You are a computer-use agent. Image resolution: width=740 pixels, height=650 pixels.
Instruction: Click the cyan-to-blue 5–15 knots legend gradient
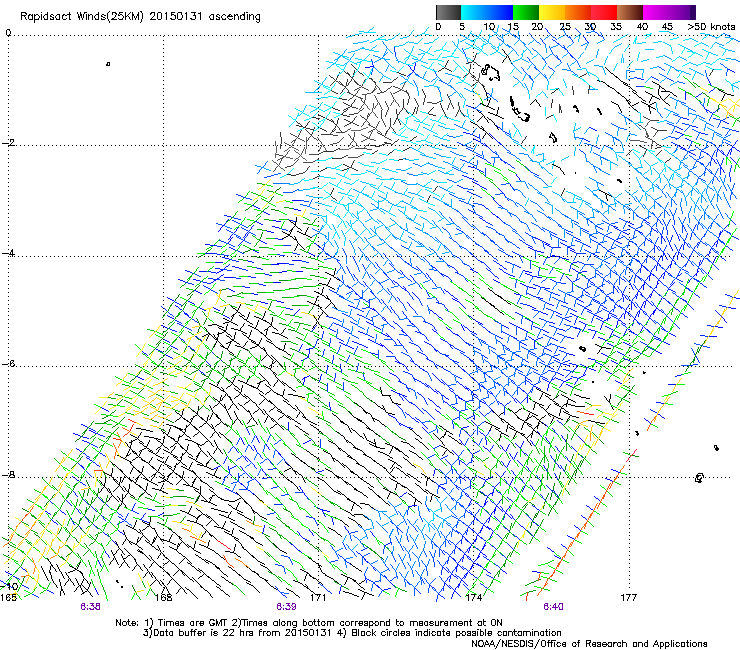(487, 12)
